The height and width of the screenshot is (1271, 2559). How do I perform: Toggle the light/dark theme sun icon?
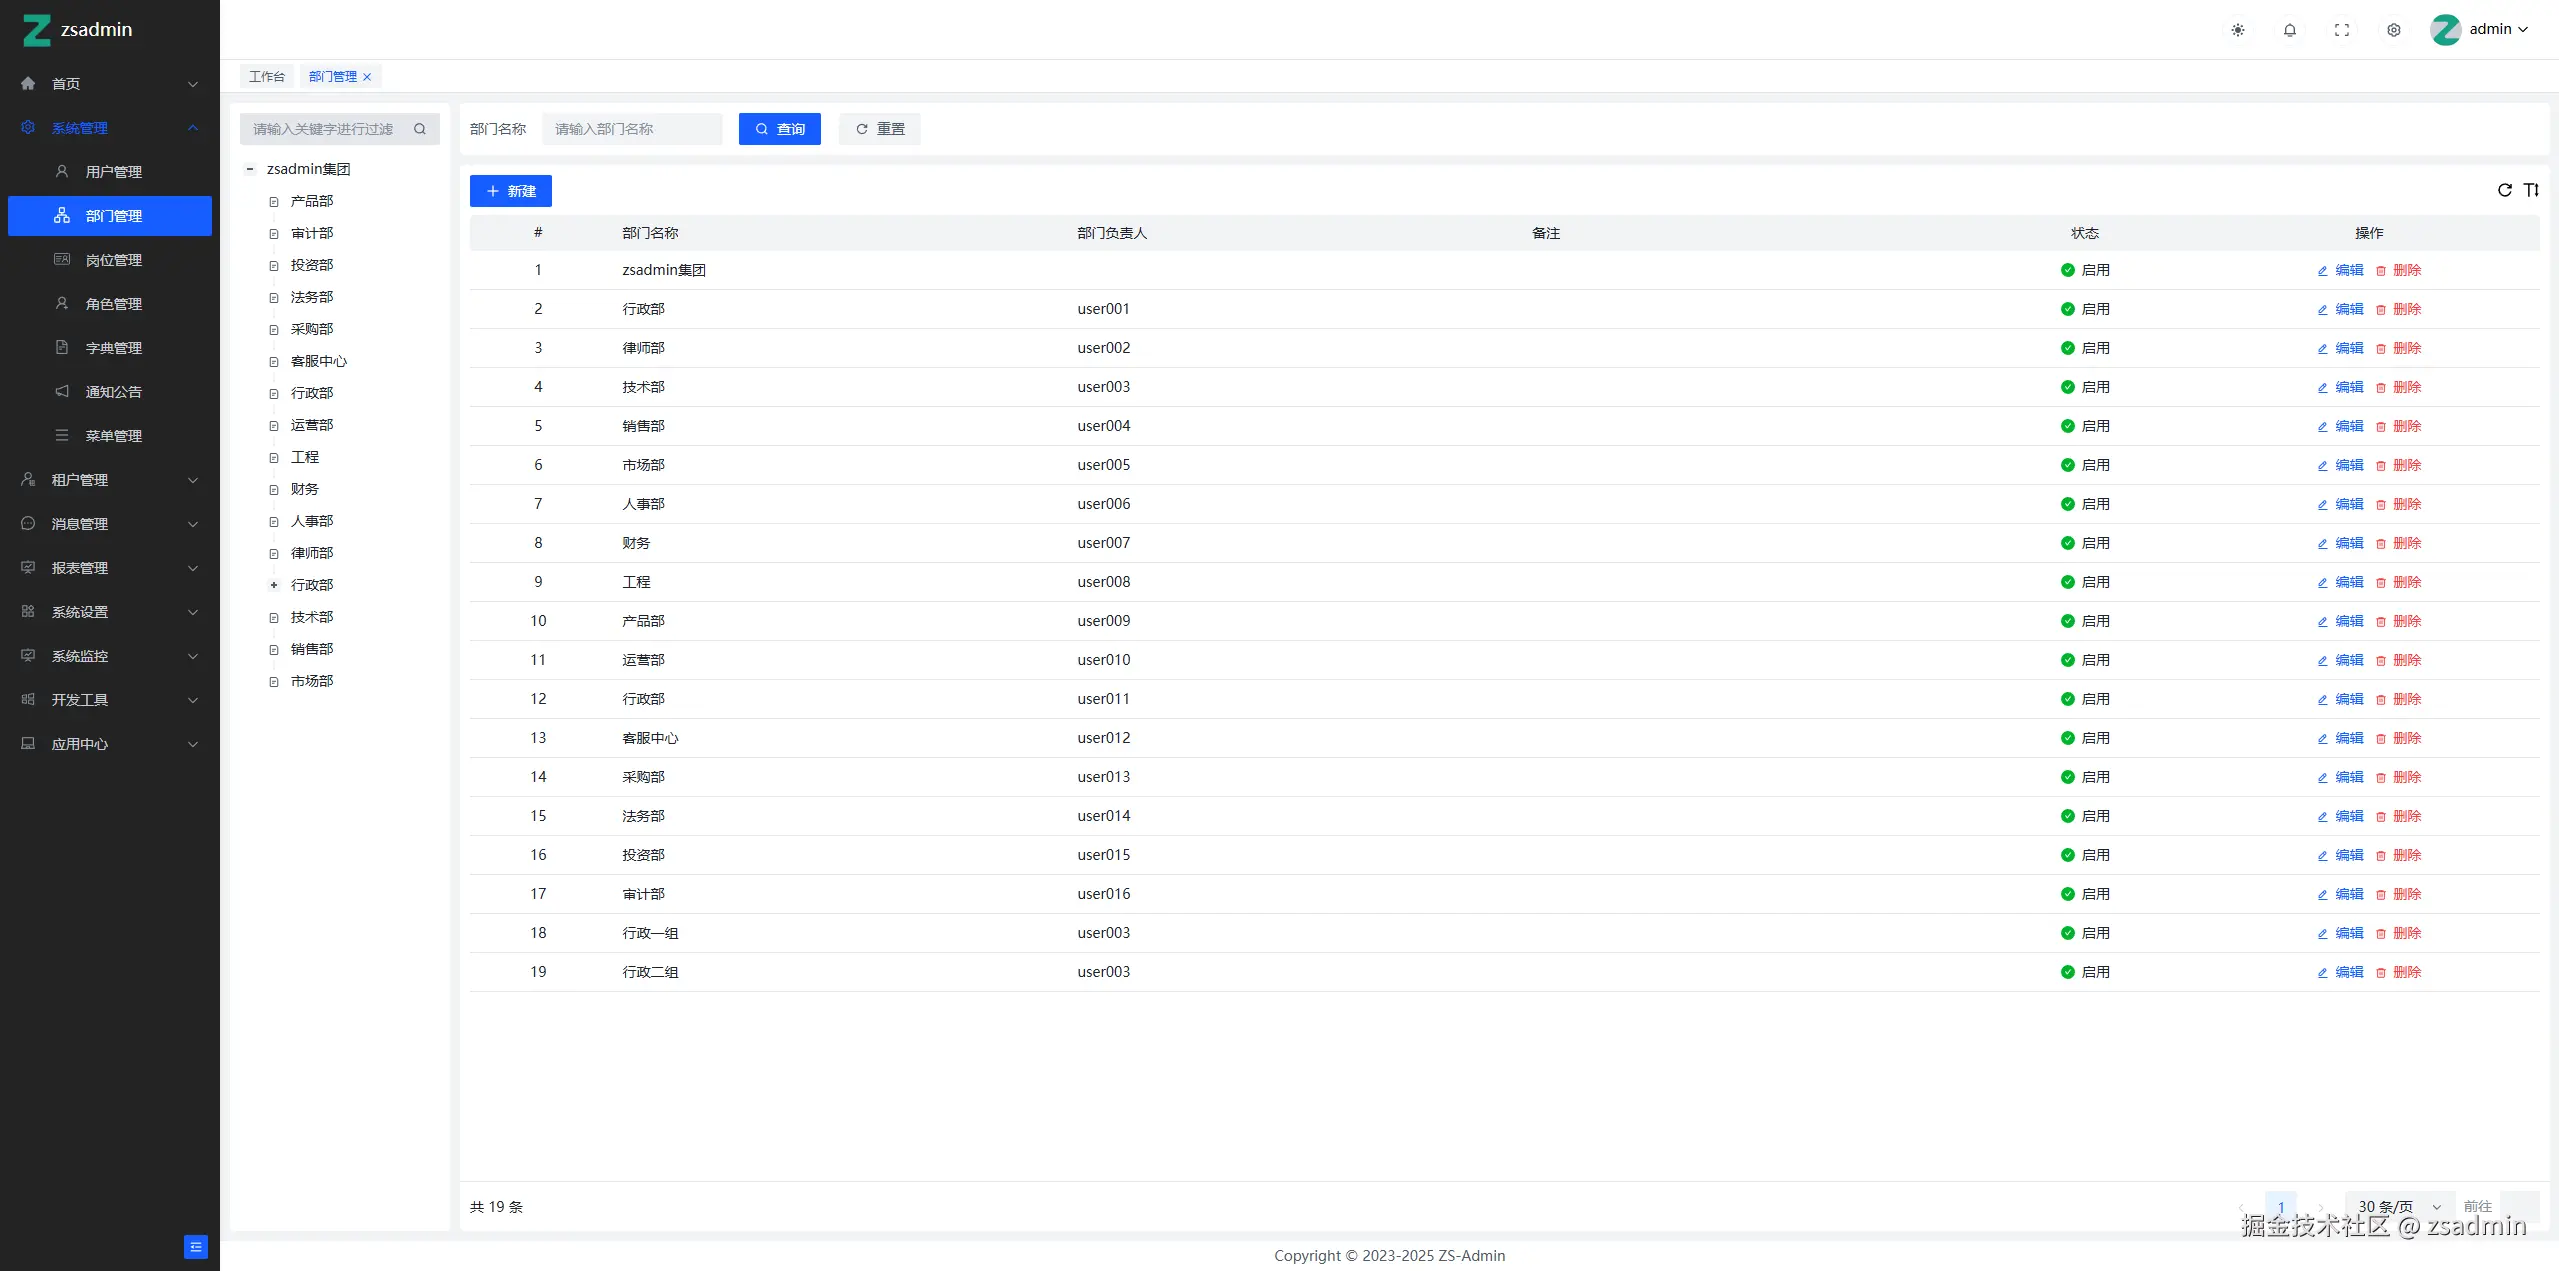(x=2238, y=30)
